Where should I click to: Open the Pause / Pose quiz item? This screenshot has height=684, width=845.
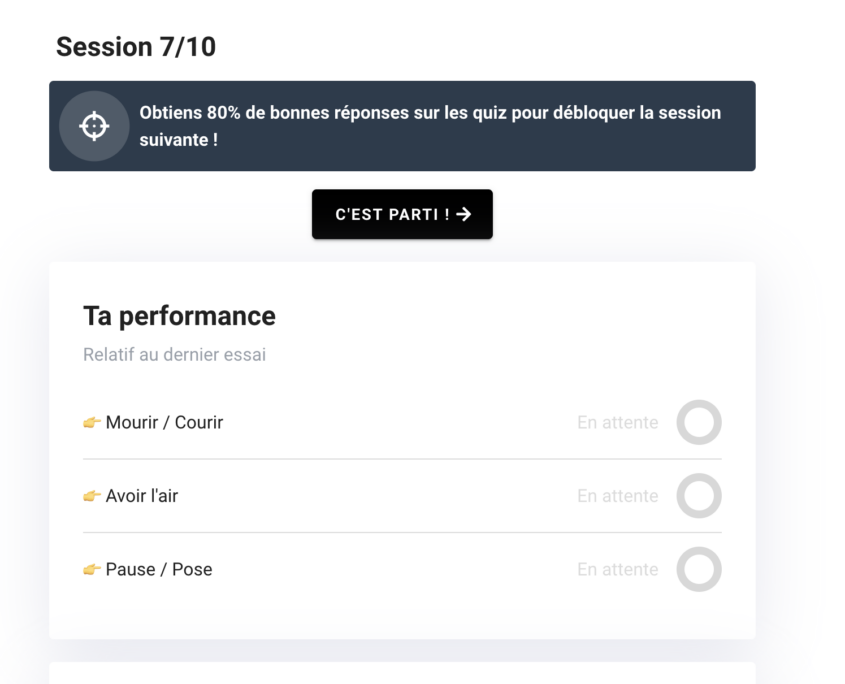coord(159,570)
